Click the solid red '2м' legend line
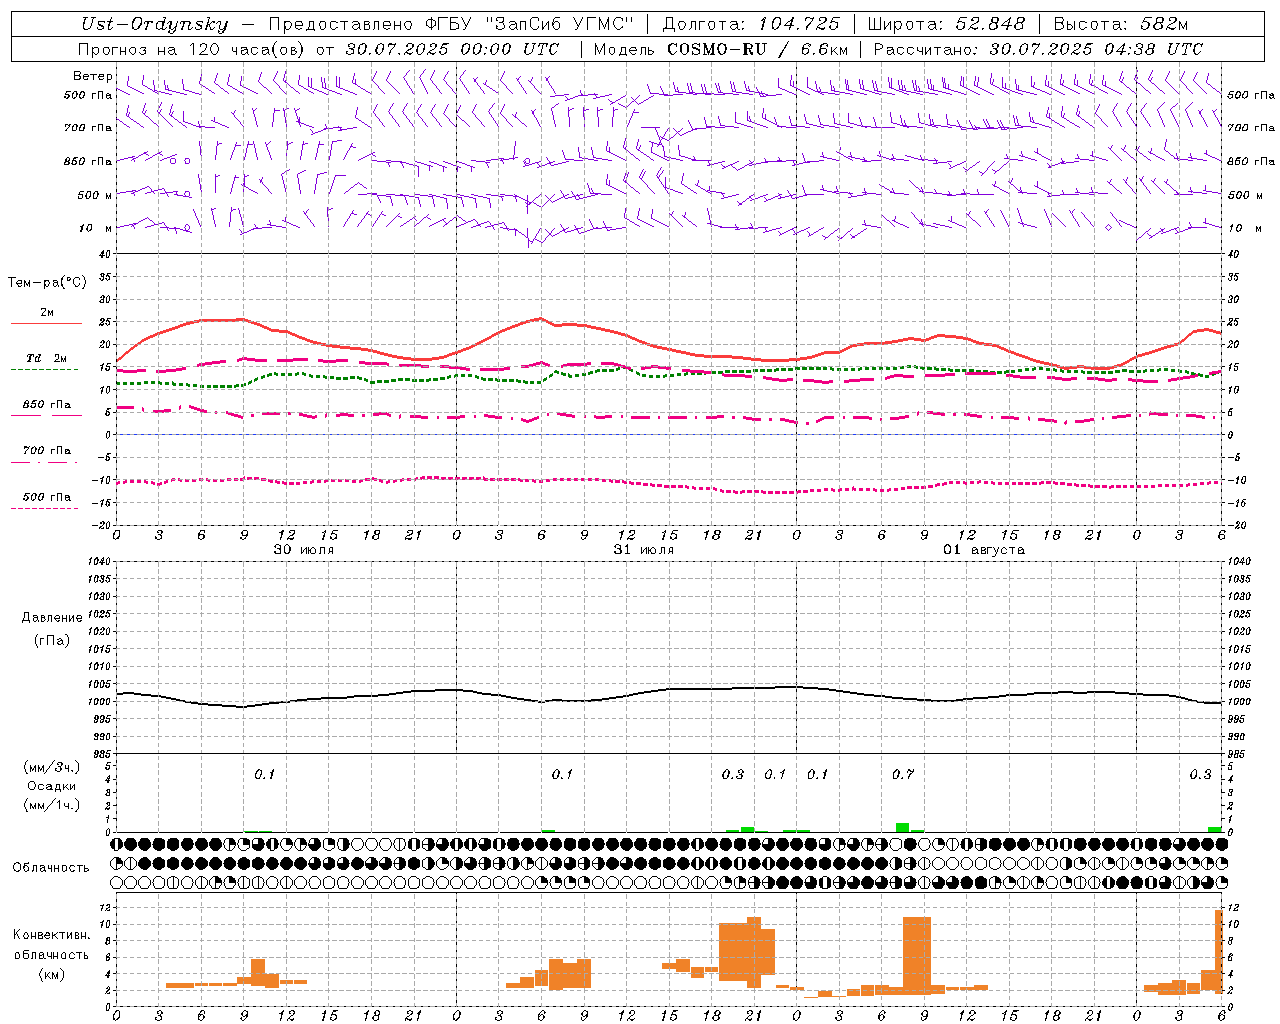 click(46, 323)
